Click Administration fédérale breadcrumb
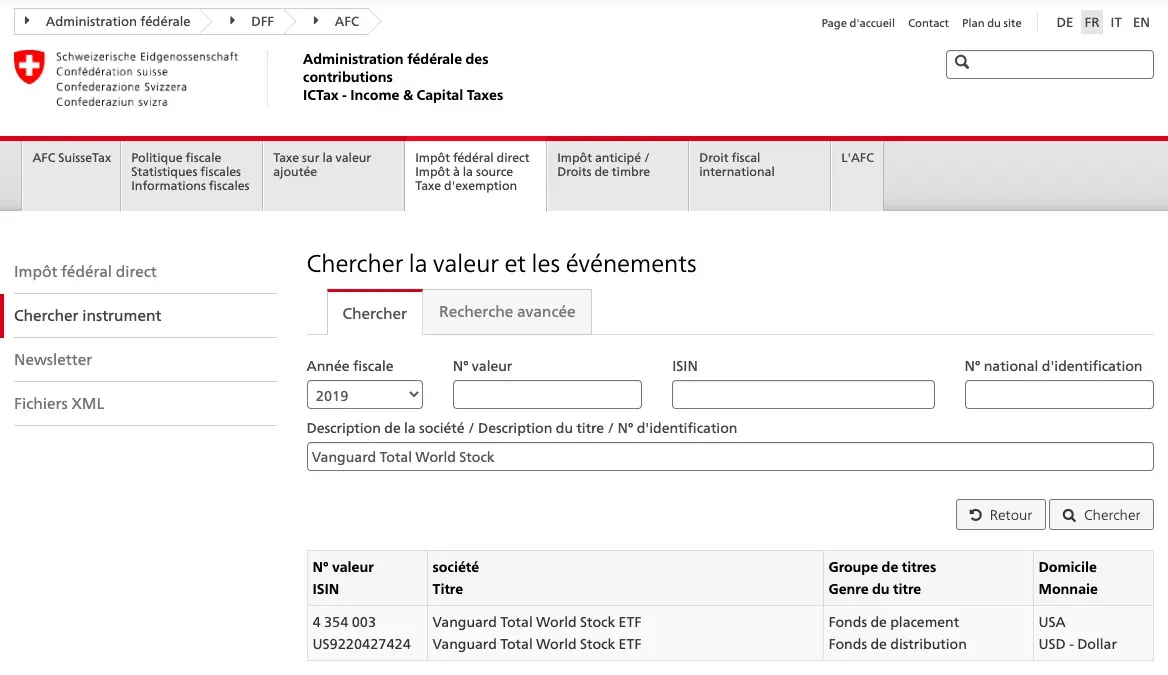The height and width of the screenshot is (675, 1168). coord(118,22)
